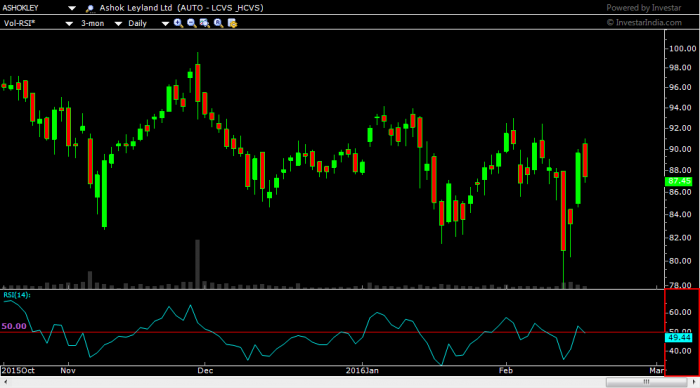
Task: Click the Dec date axis label
Action: (205, 371)
